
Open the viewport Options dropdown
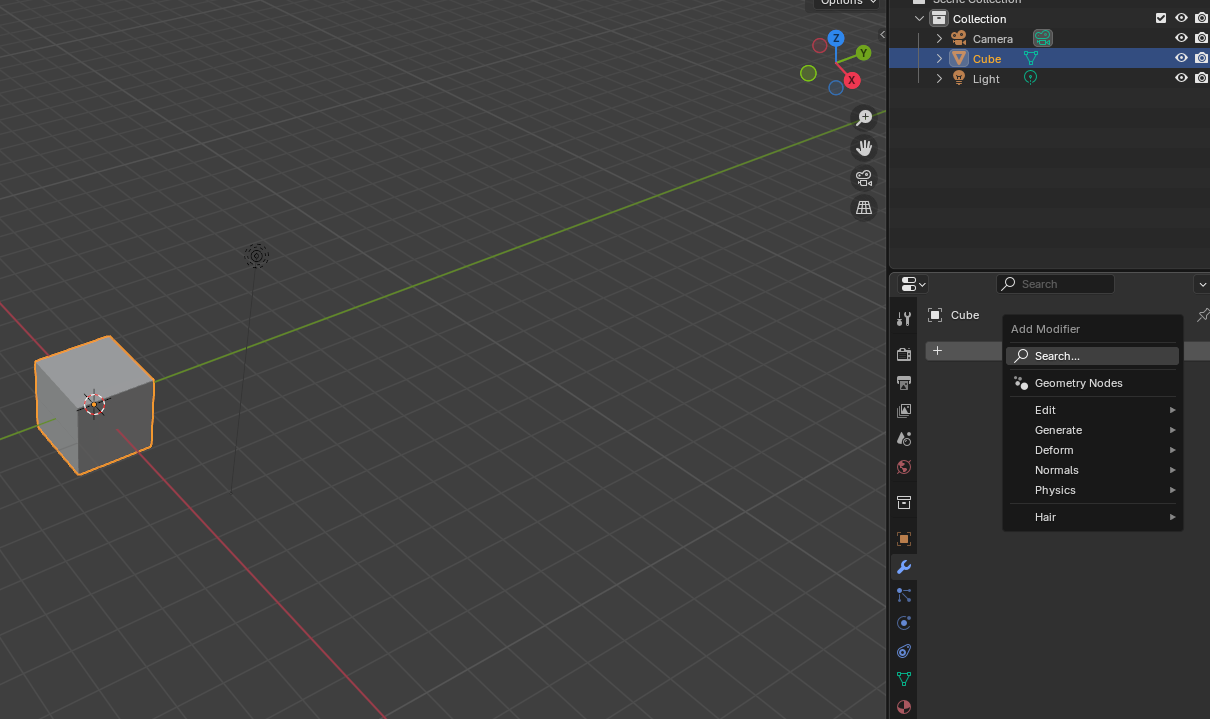point(847,3)
